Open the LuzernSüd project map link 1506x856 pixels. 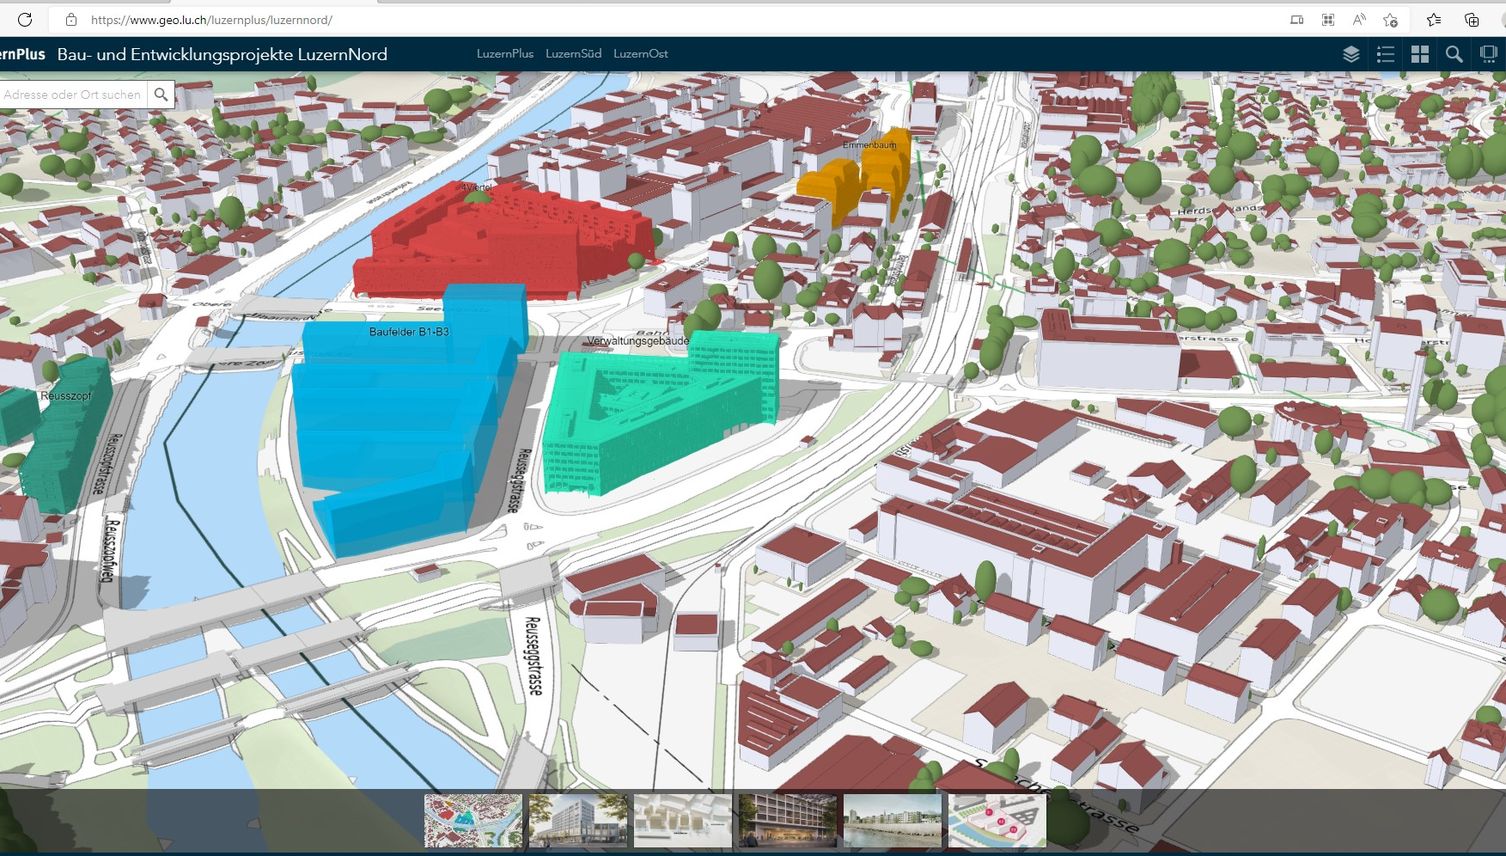[574, 54]
